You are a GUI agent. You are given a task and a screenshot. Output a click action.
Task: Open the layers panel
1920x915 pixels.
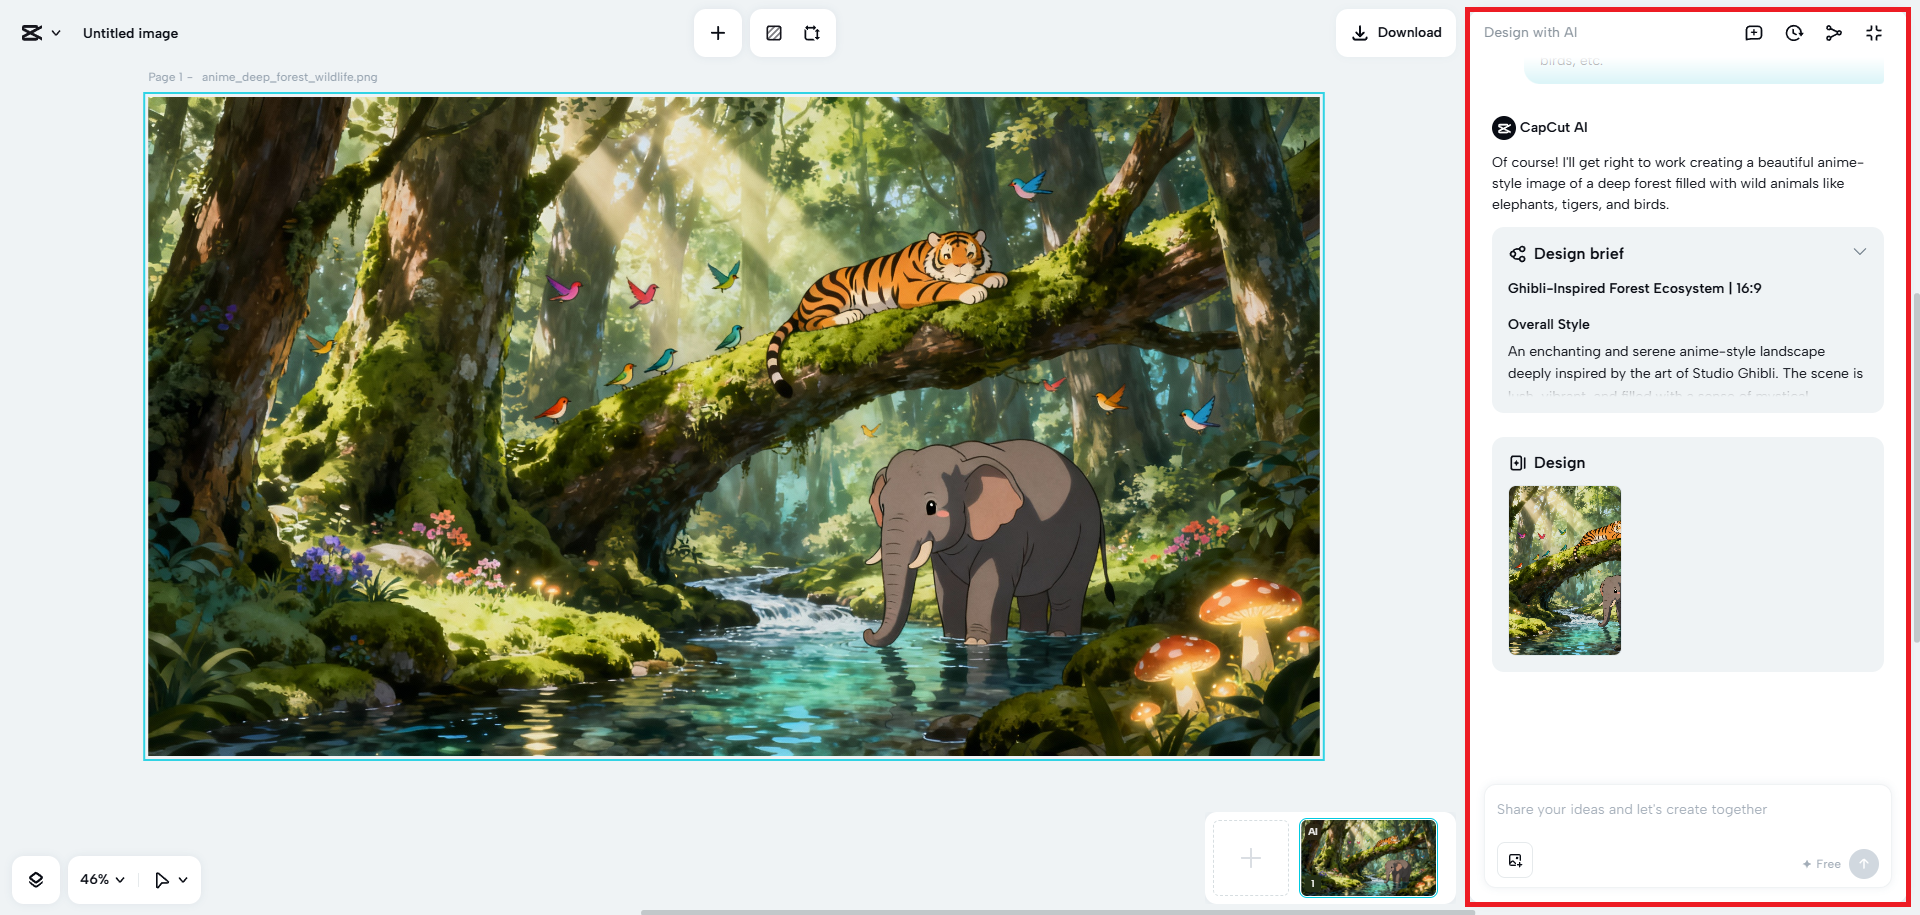click(36, 880)
